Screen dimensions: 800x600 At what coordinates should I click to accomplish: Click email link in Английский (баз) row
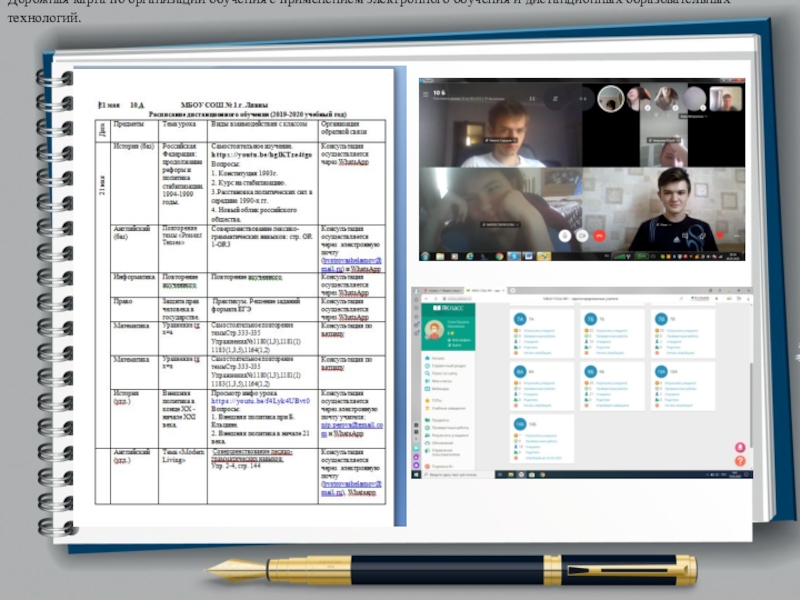351,265
